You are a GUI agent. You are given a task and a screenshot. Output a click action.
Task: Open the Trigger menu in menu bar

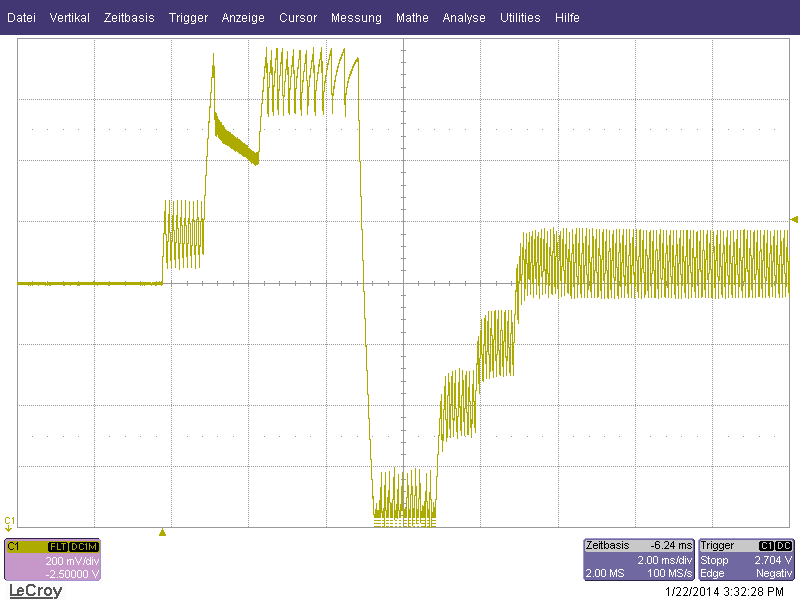(x=188, y=18)
